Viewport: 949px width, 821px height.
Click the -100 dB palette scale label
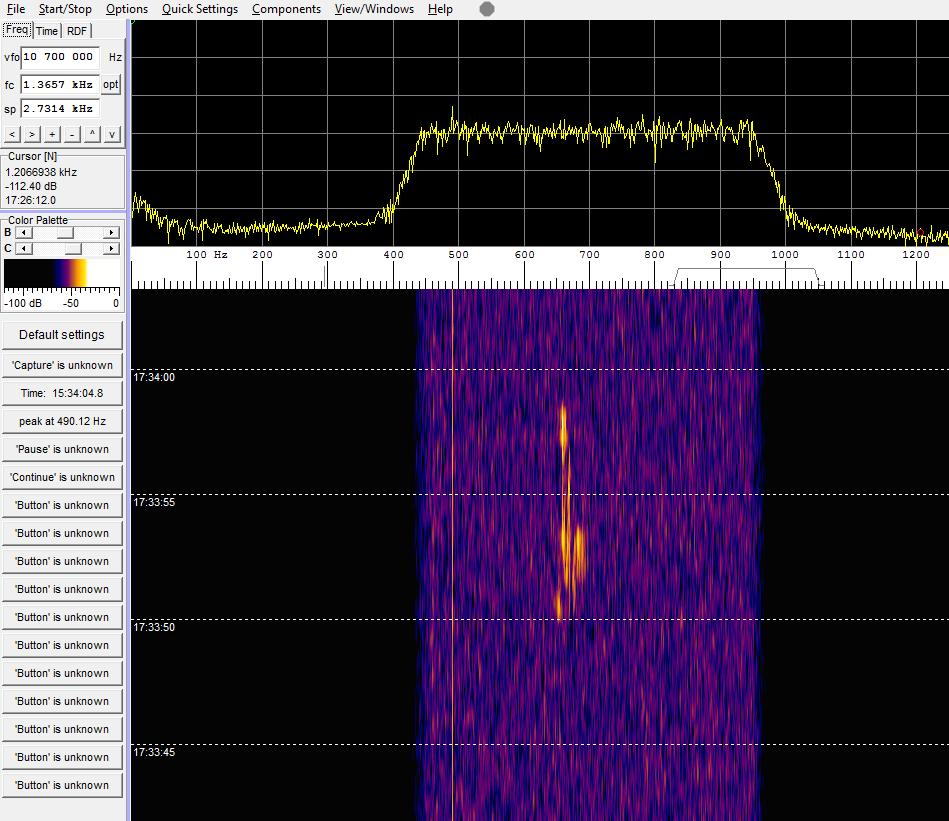pos(22,304)
